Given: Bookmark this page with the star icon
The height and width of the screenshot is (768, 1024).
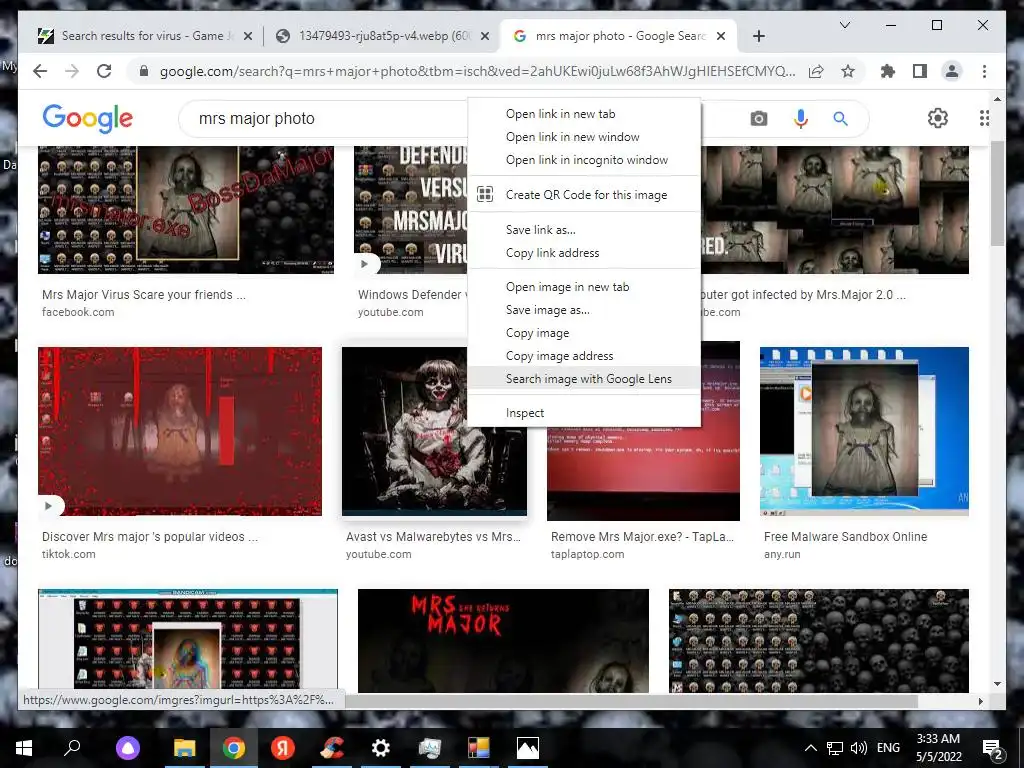Looking at the screenshot, I should click(x=848, y=71).
